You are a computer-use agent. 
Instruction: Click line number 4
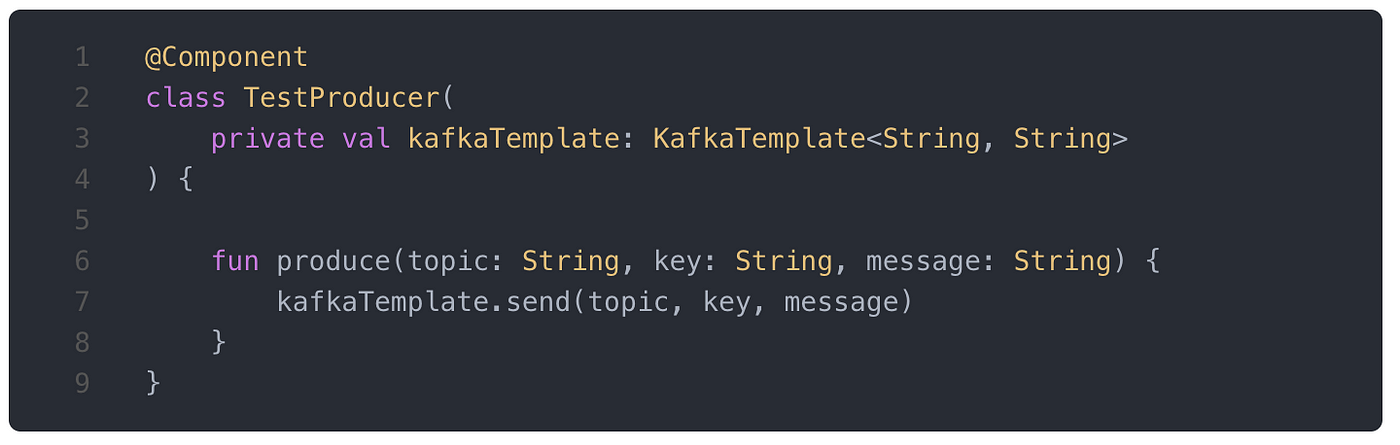tap(82, 180)
